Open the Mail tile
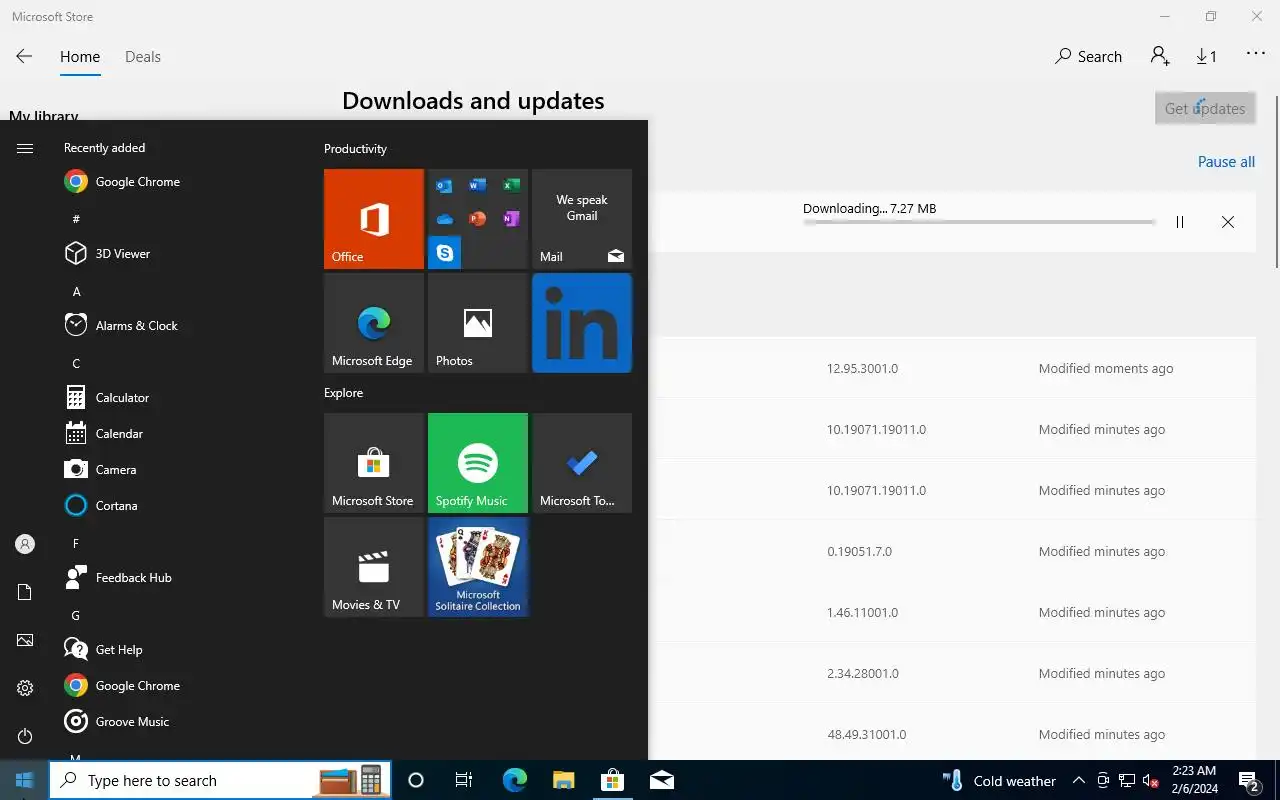This screenshot has height=800, width=1280. (x=582, y=219)
